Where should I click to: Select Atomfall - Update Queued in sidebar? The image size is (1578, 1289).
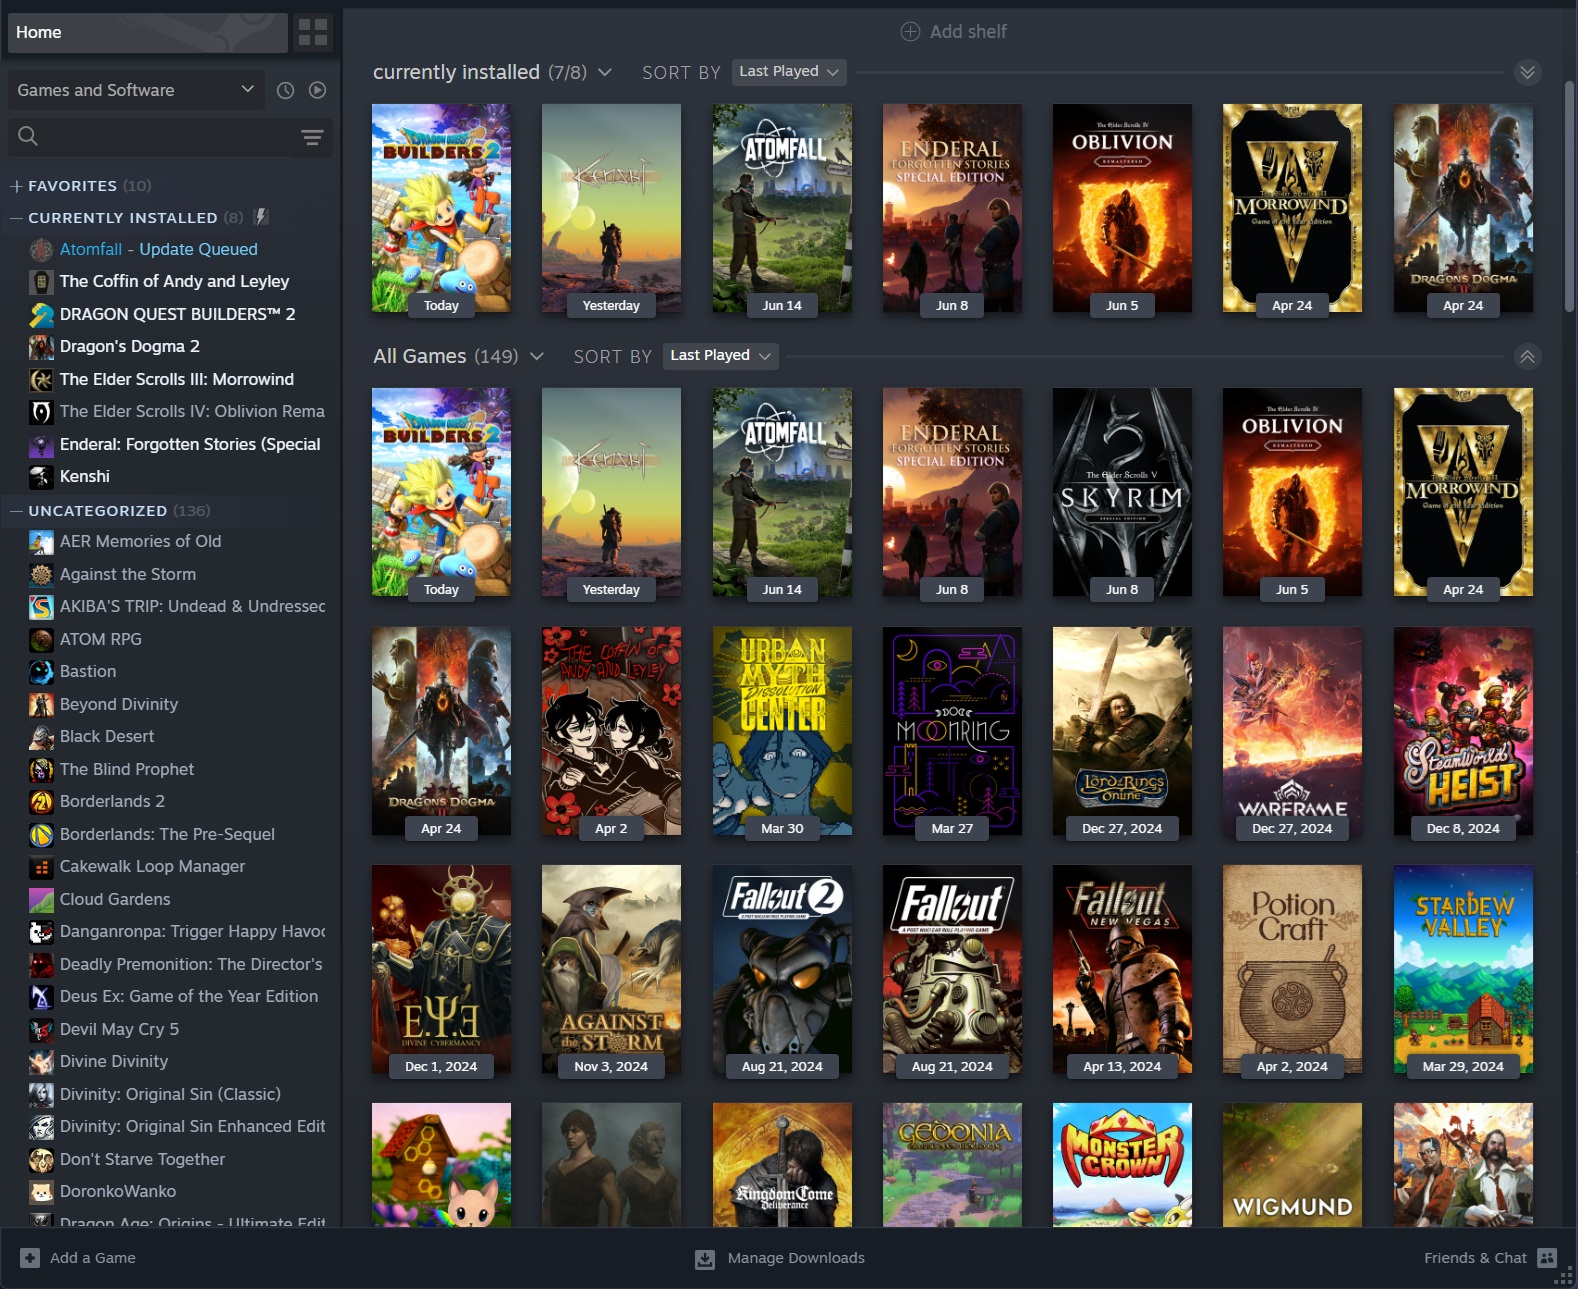(158, 249)
